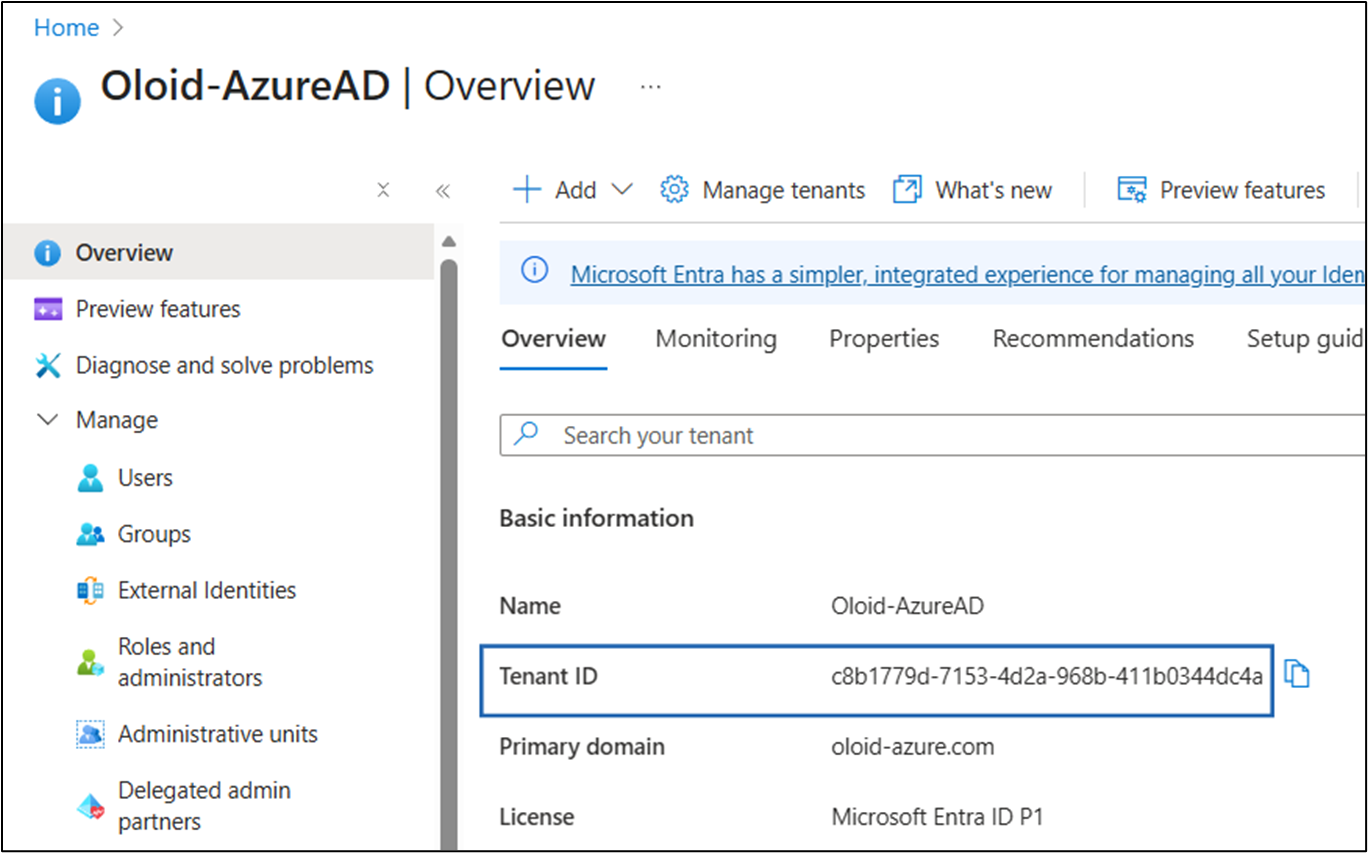The height and width of the screenshot is (853, 1368).
Task: Click the Delegated admin partners icon
Action: click(90, 806)
